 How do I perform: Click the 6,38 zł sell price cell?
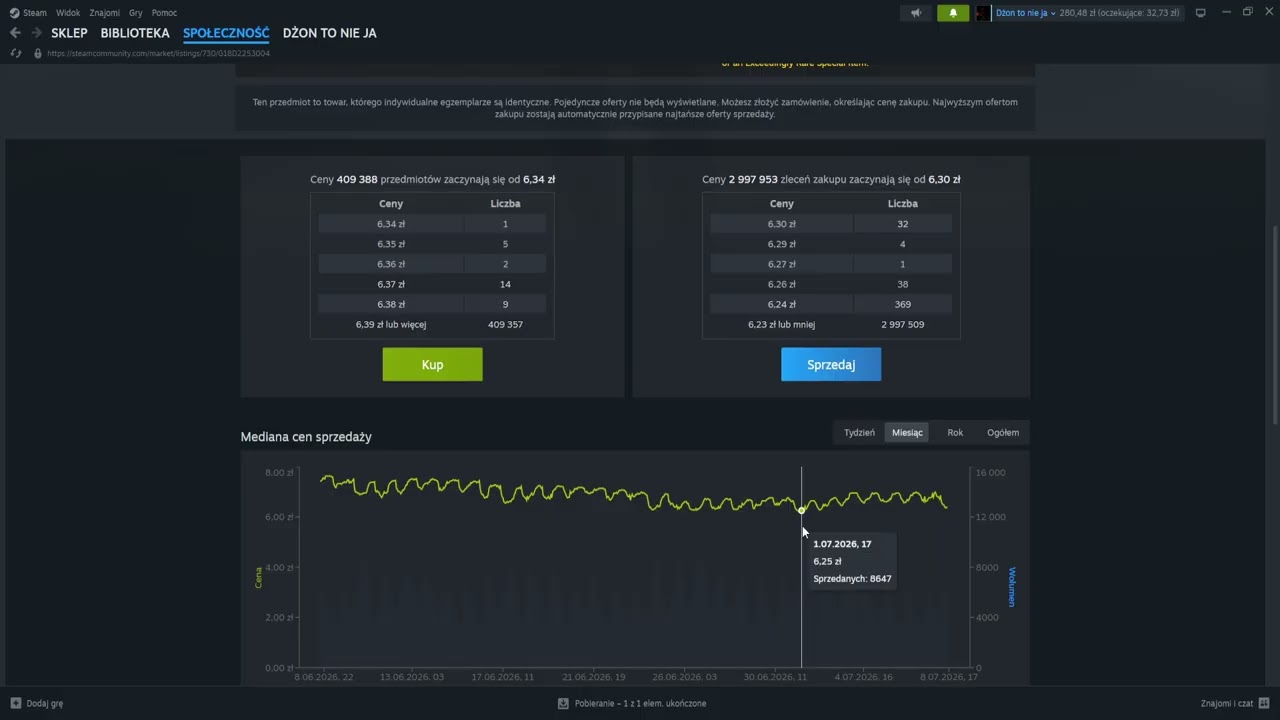(x=391, y=304)
